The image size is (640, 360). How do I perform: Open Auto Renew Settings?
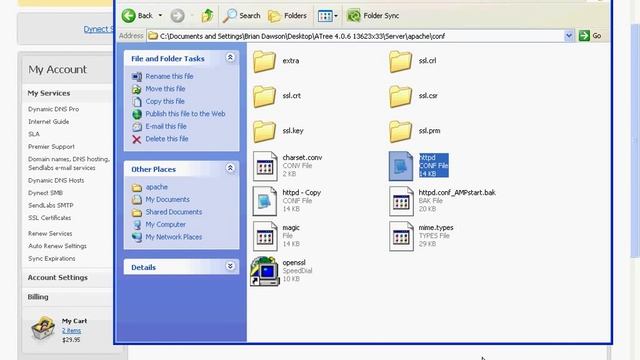tap(57, 246)
